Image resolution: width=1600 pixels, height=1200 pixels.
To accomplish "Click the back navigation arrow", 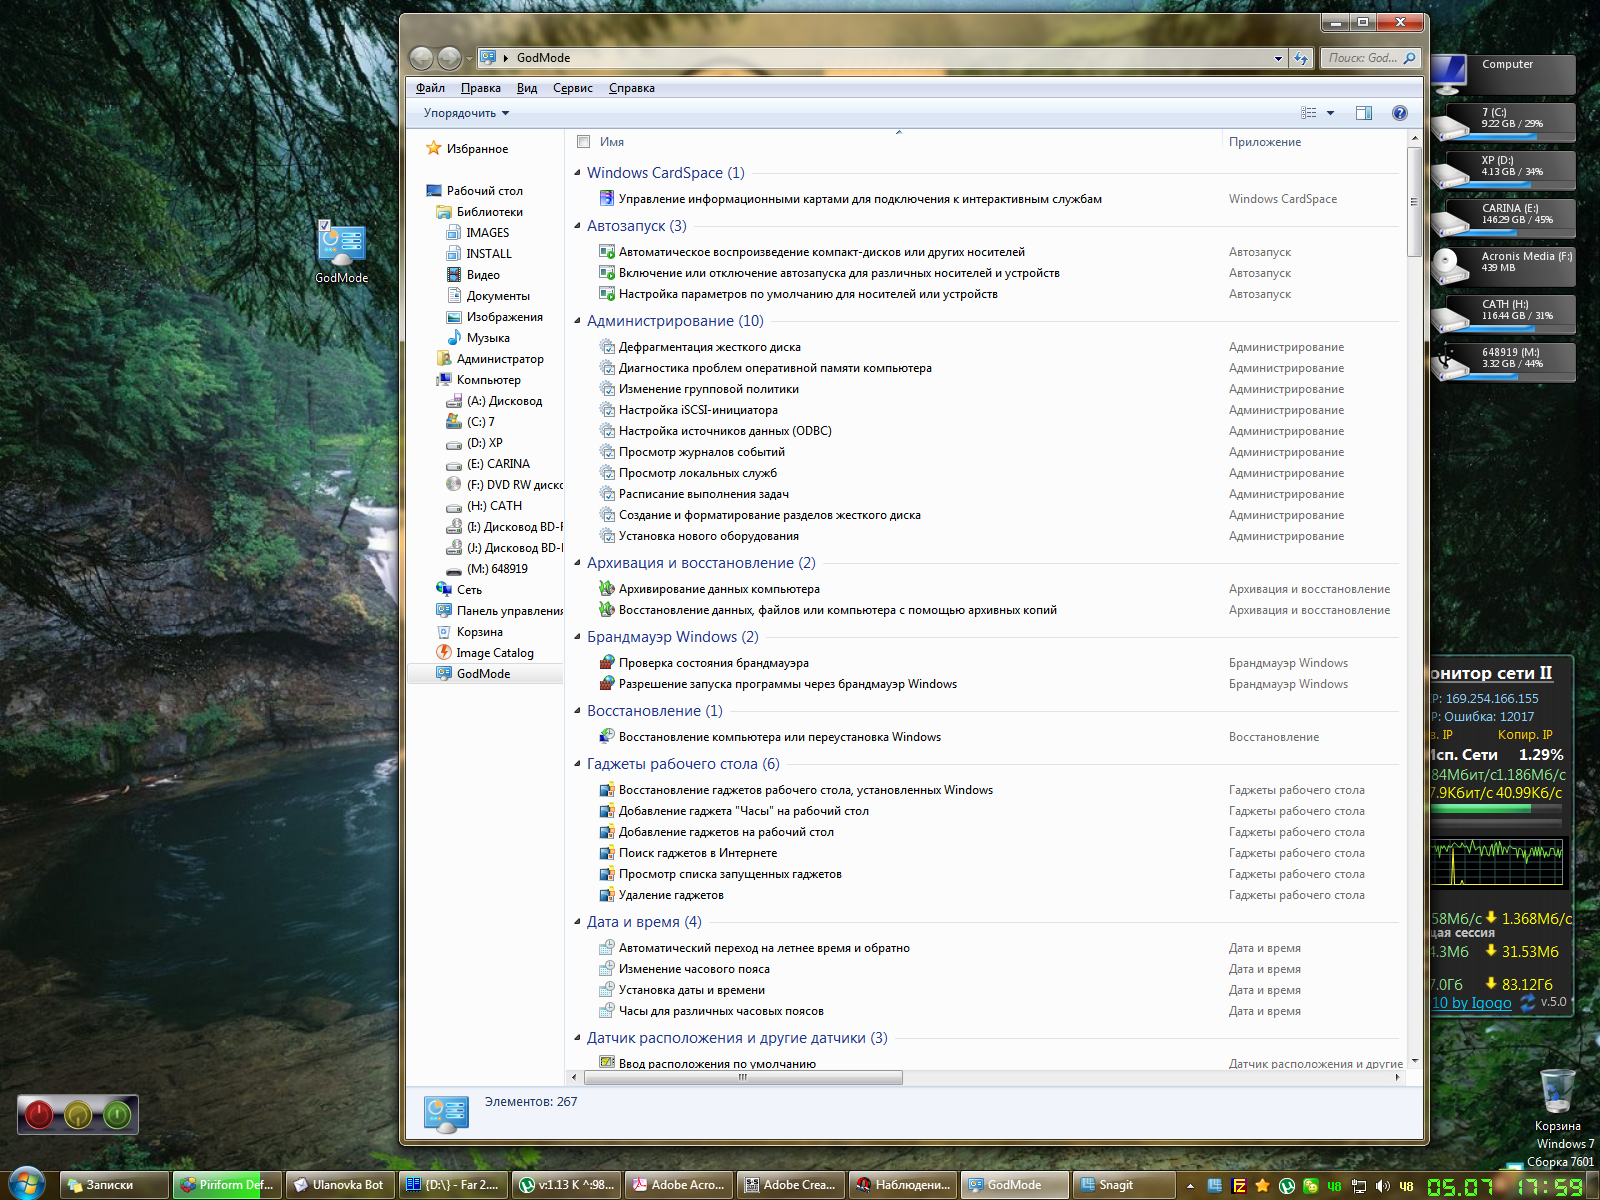I will coord(421,58).
